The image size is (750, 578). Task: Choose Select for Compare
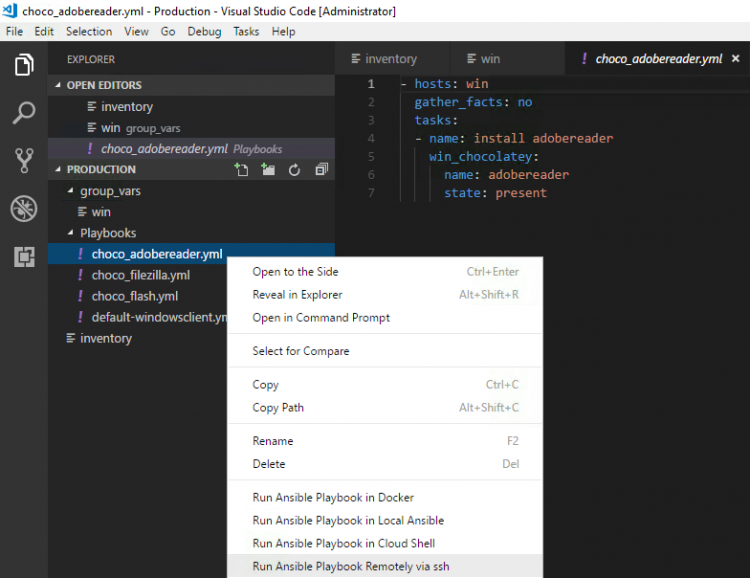click(385, 351)
